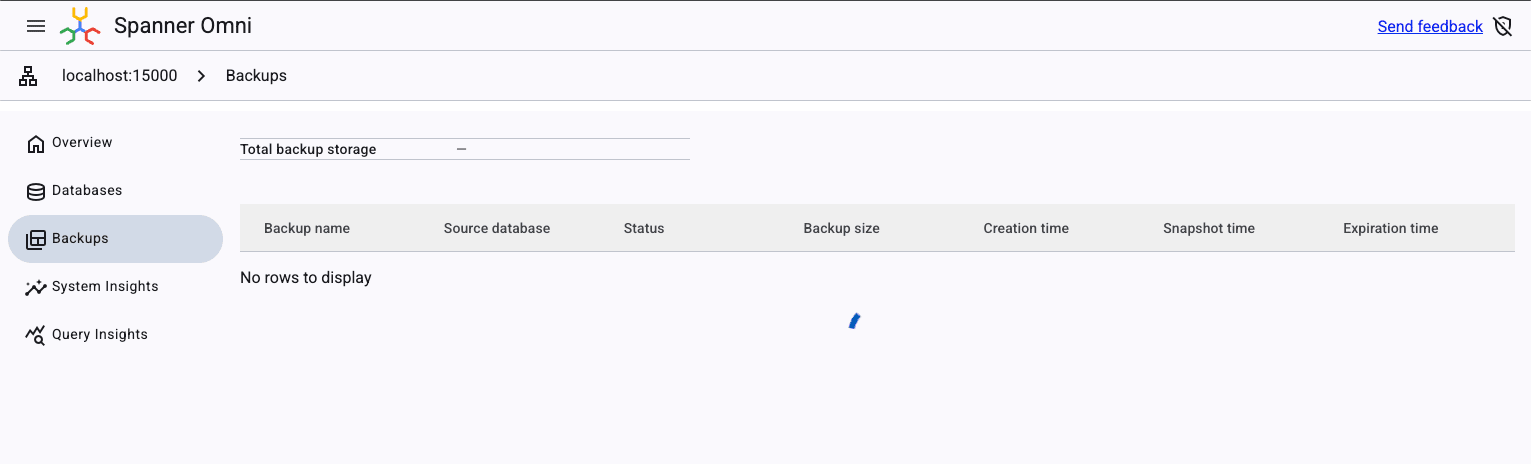The width and height of the screenshot is (1531, 464).
Task: Click the instance network icon in breadcrumb
Action: 28,76
